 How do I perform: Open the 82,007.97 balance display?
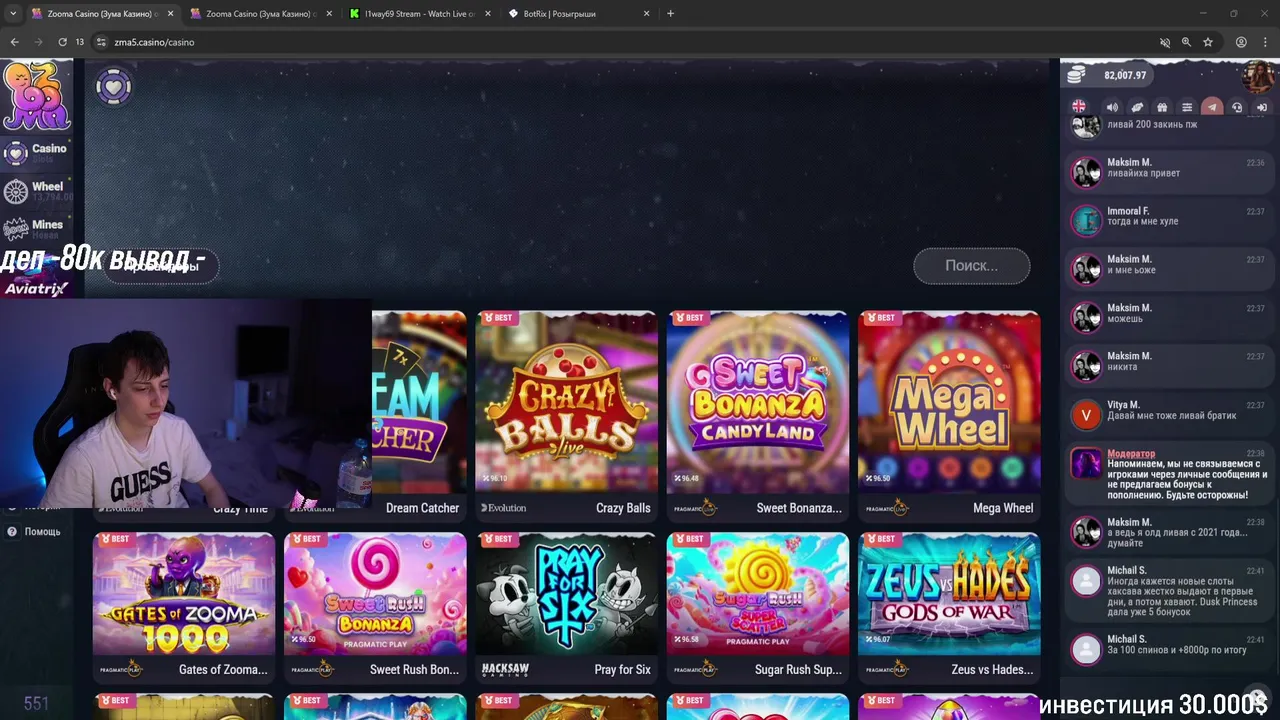[1125, 76]
